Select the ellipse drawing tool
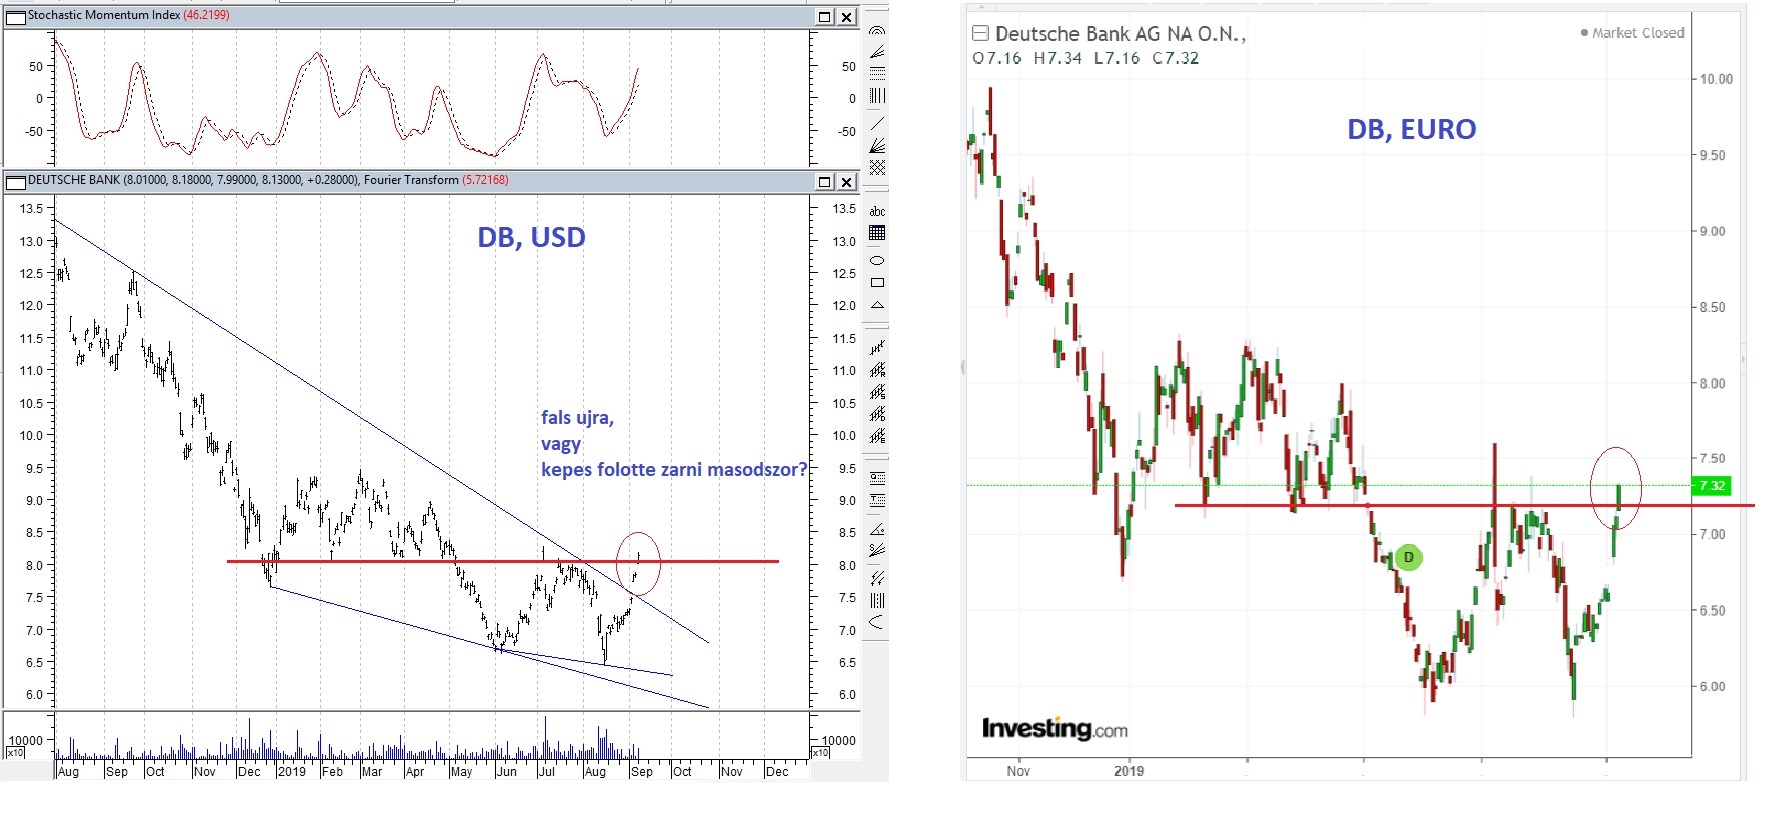This screenshot has height=836, width=1780. [877, 260]
